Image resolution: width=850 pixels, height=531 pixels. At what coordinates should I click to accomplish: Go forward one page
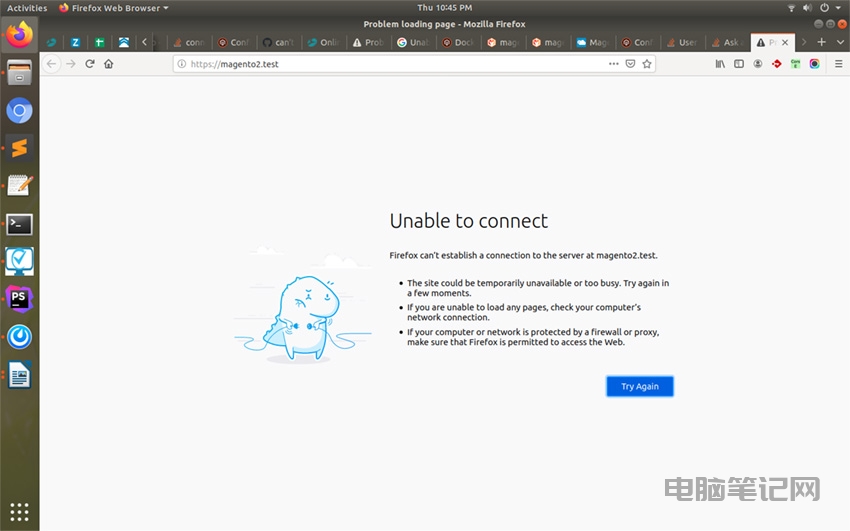coord(70,64)
